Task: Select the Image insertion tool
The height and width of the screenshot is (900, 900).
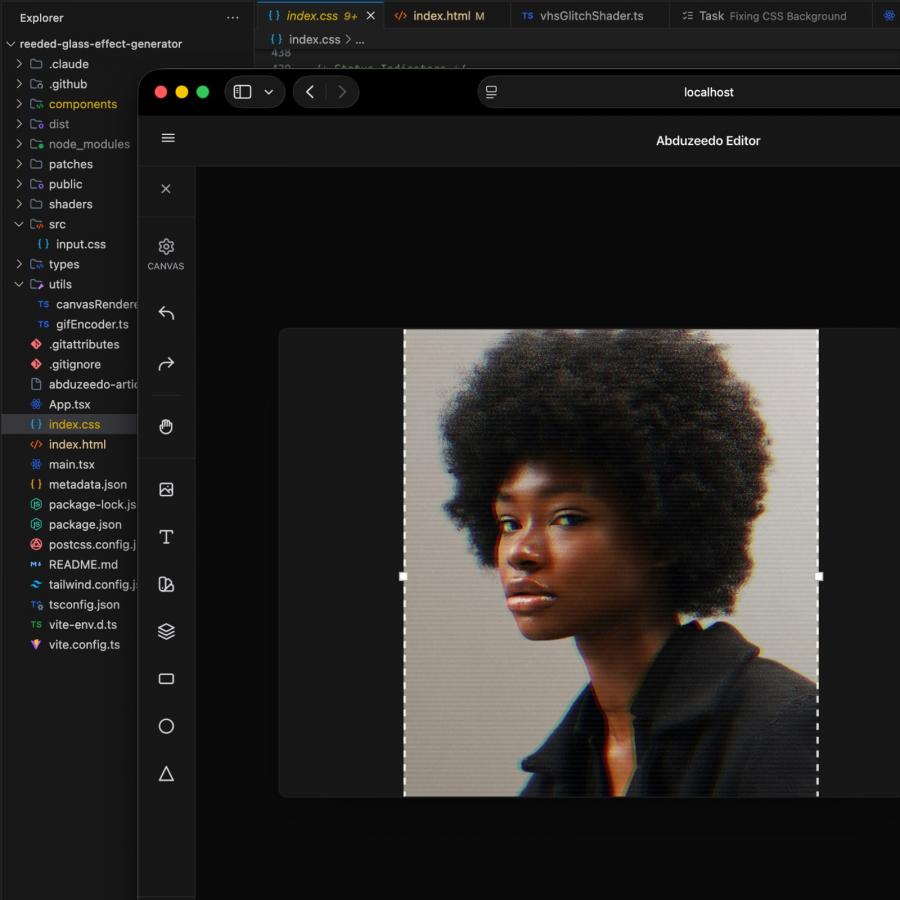Action: (x=166, y=489)
